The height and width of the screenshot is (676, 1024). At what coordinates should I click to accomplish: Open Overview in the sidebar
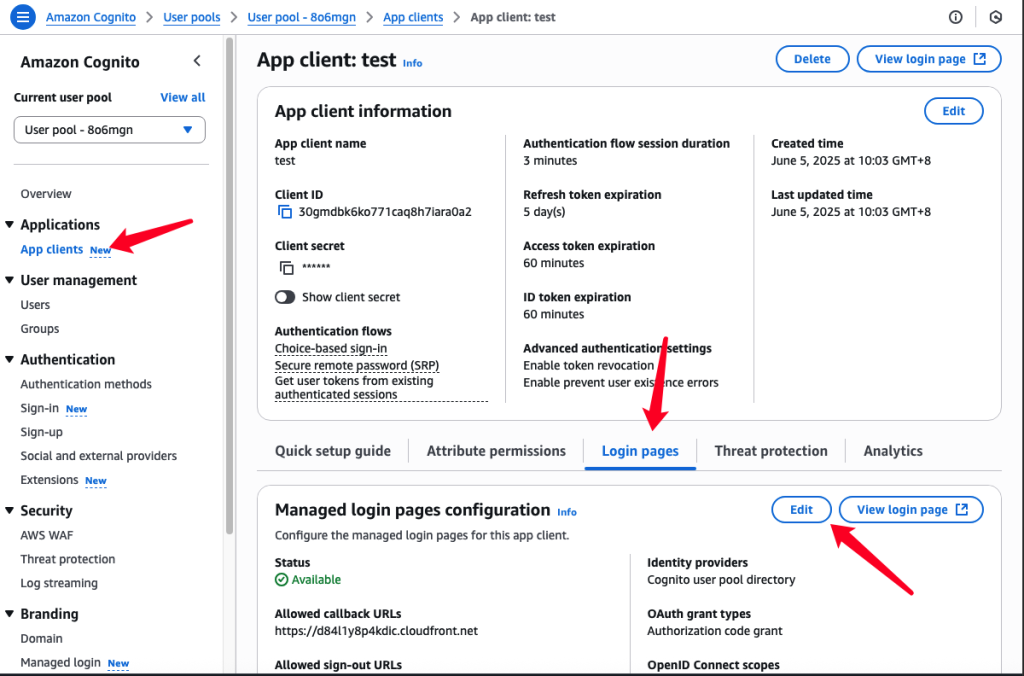(46, 194)
